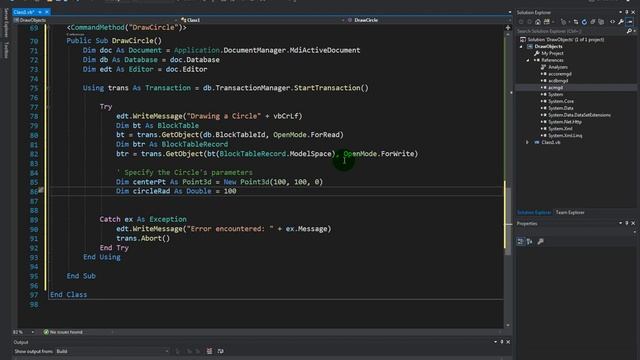The height and width of the screenshot is (360, 640).
Task: Open Properties panel window position dropdown
Action: coord(620,223)
